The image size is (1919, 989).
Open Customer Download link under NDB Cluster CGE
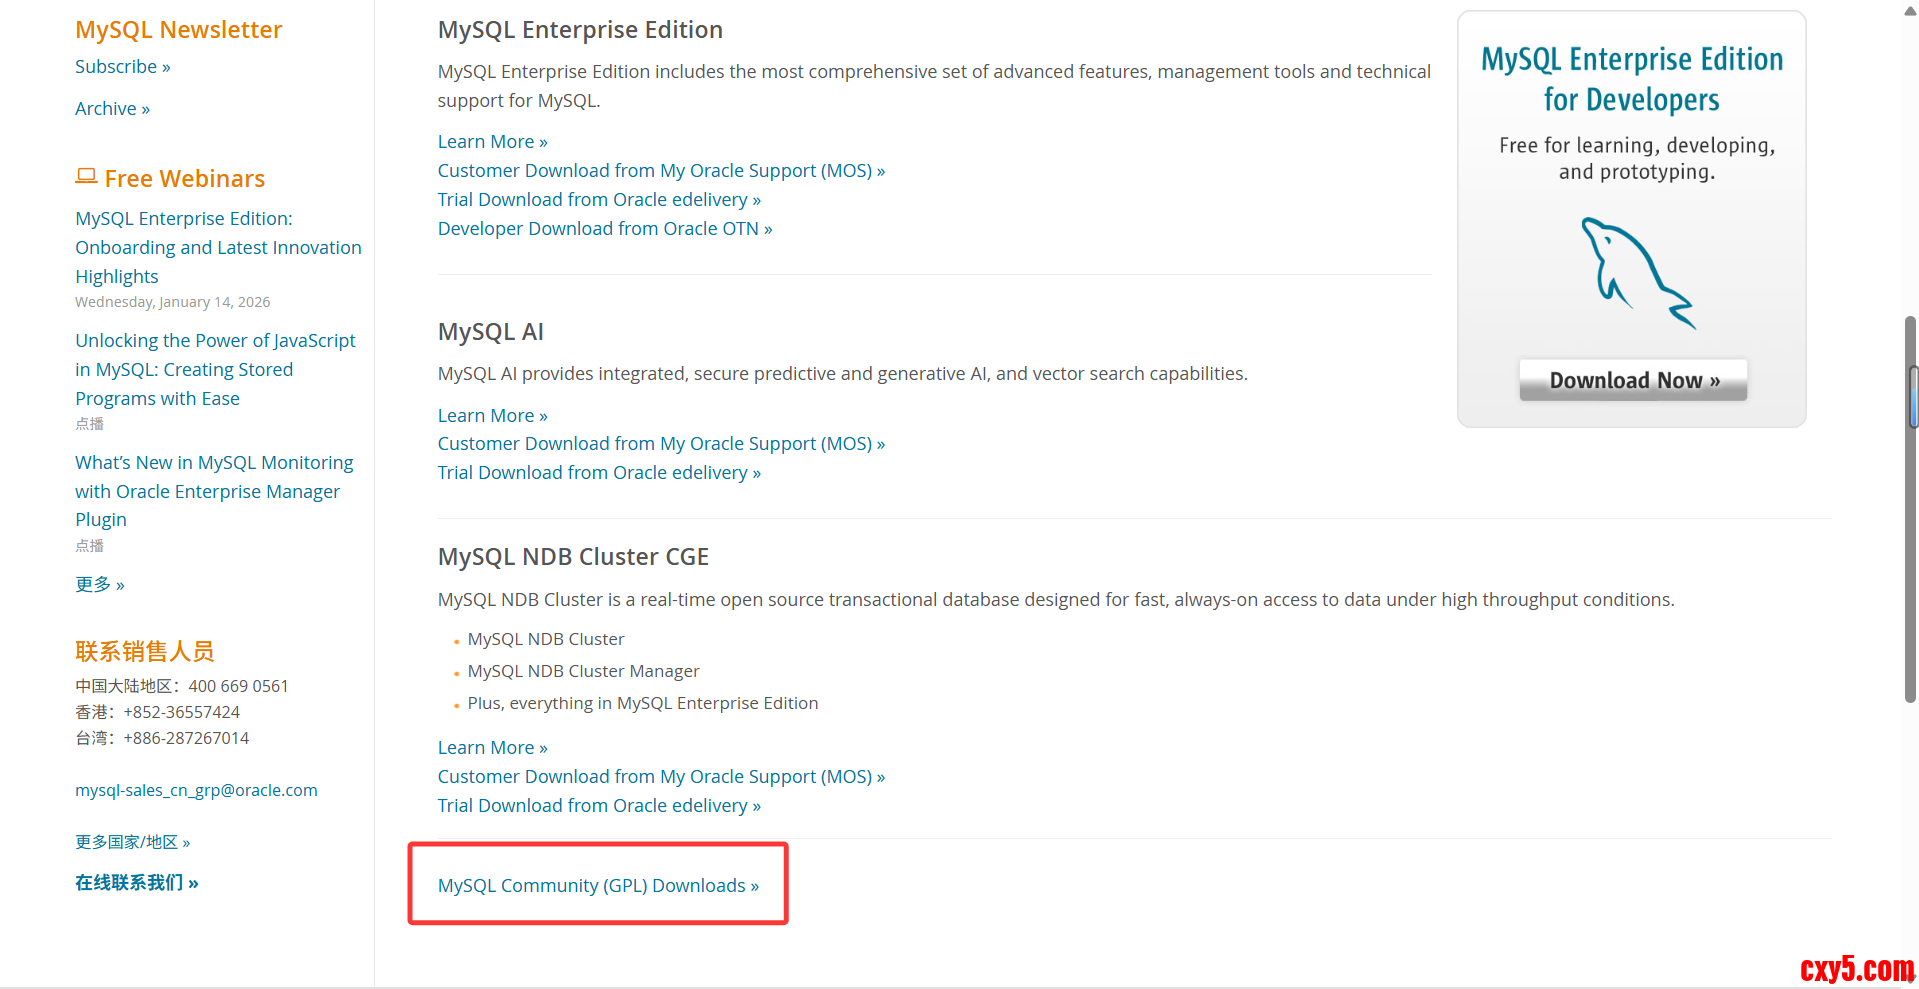click(x=660, y=776)
